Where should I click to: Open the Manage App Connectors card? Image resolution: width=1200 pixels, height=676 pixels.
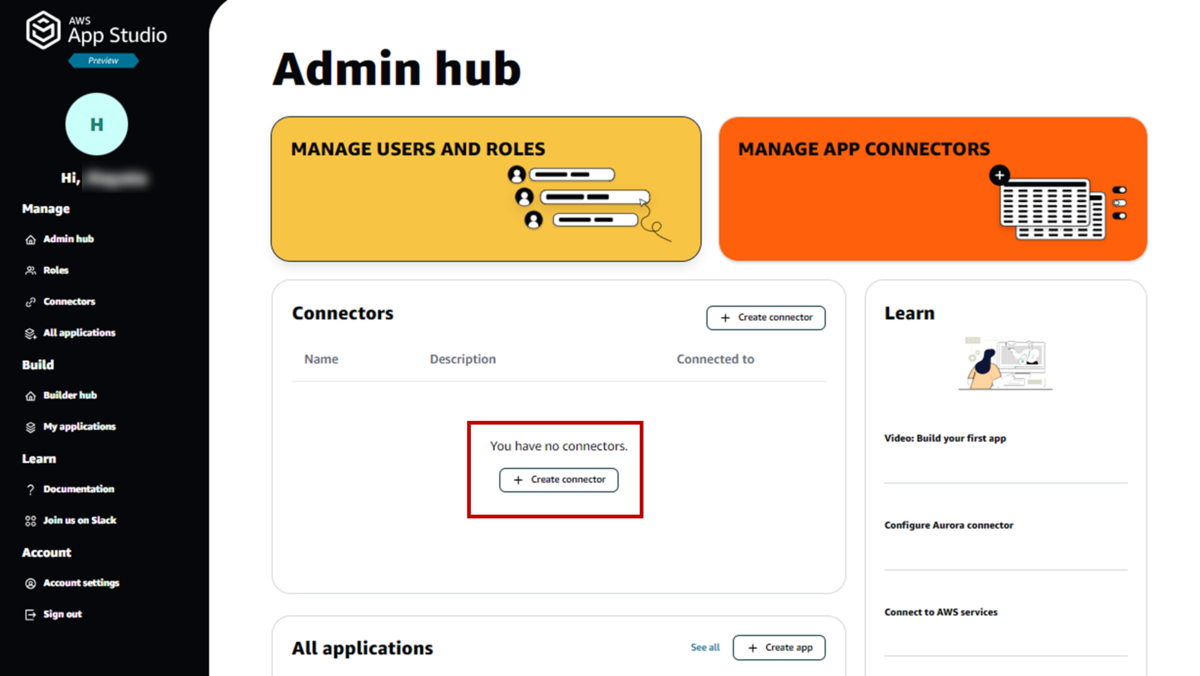click(933, 189)
